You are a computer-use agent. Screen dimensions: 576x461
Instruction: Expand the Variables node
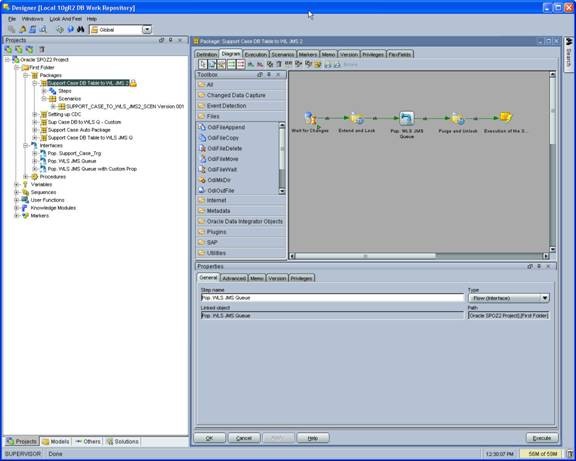17,184
